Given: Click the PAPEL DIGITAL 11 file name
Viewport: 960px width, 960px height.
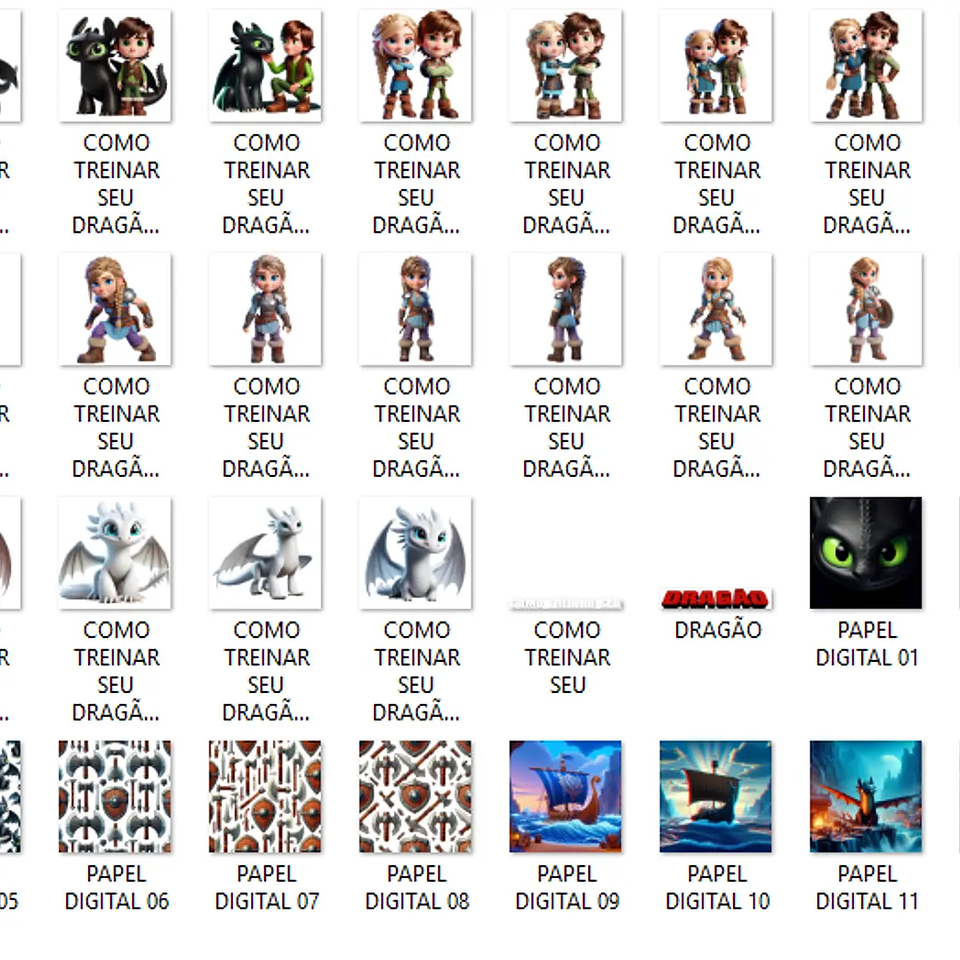Looking at the screenshot, I should coord(867,887).
